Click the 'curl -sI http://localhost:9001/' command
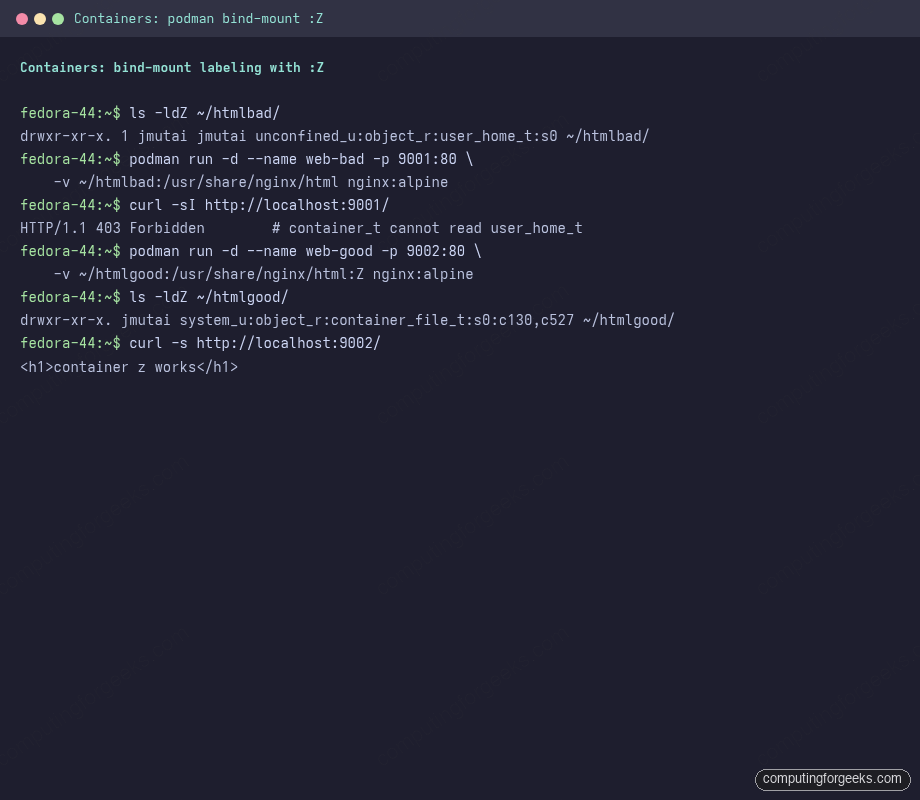 coord(259,205)
